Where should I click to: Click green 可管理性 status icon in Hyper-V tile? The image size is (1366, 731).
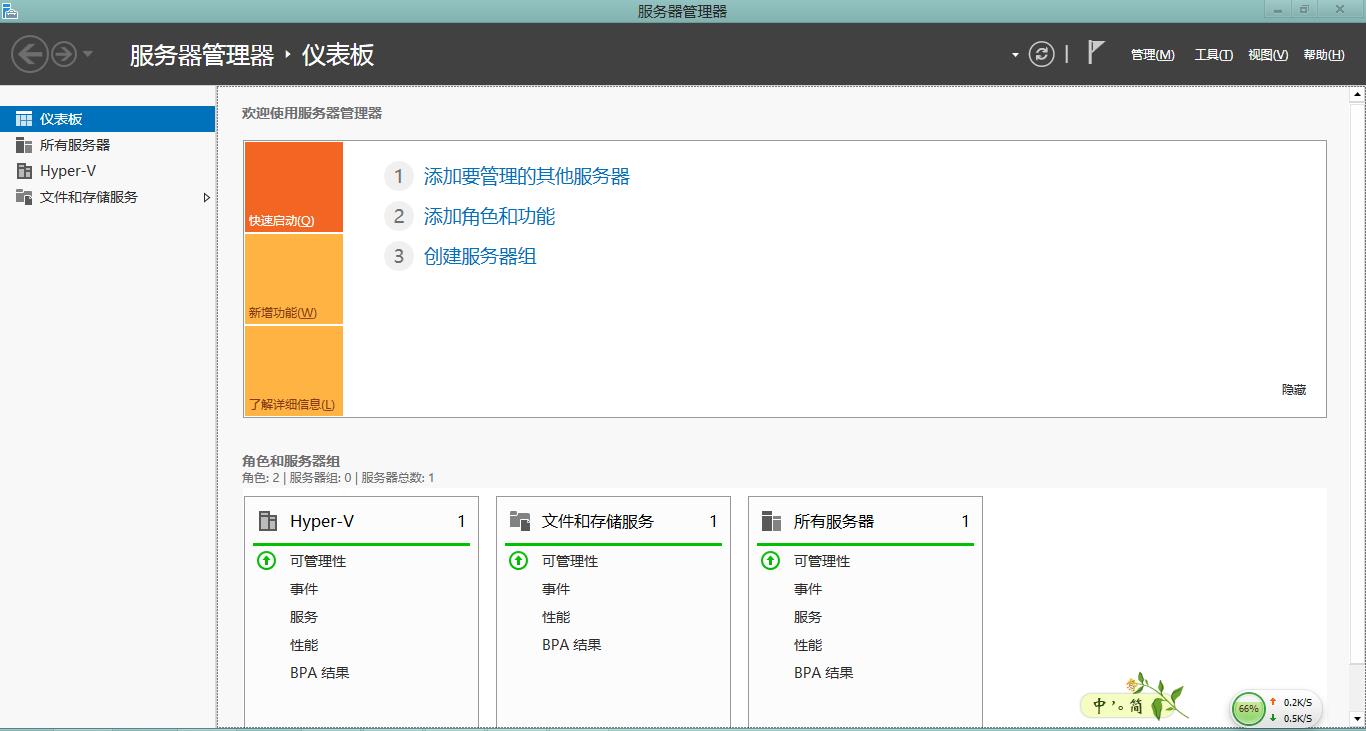tap(266, 561)
